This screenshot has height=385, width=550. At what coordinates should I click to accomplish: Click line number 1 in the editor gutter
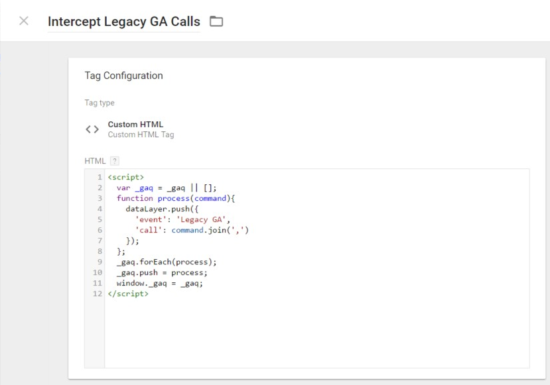(x=100, y=177)
